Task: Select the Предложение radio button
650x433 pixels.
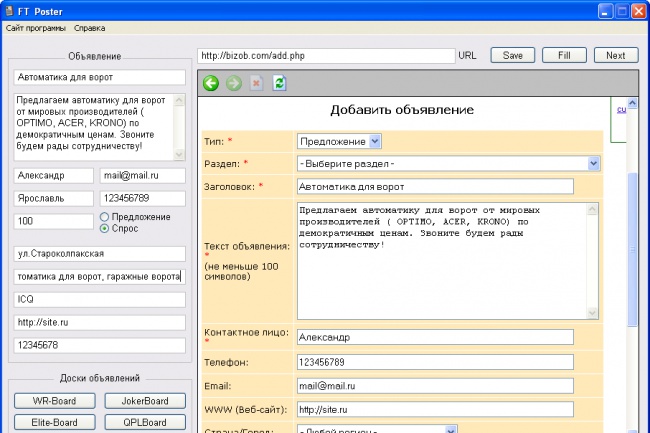Action: click(x=105, y=217)
